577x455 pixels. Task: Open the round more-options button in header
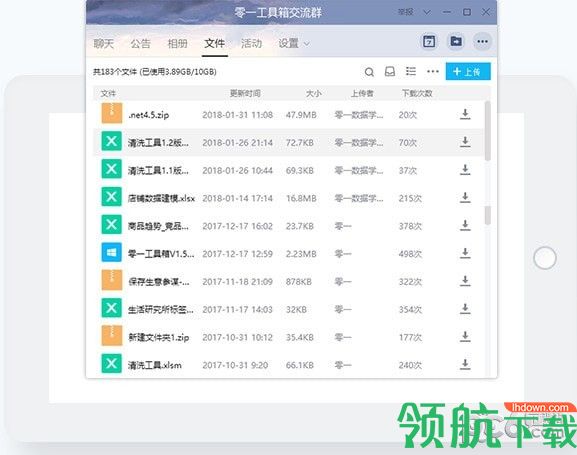click(482, 42)
